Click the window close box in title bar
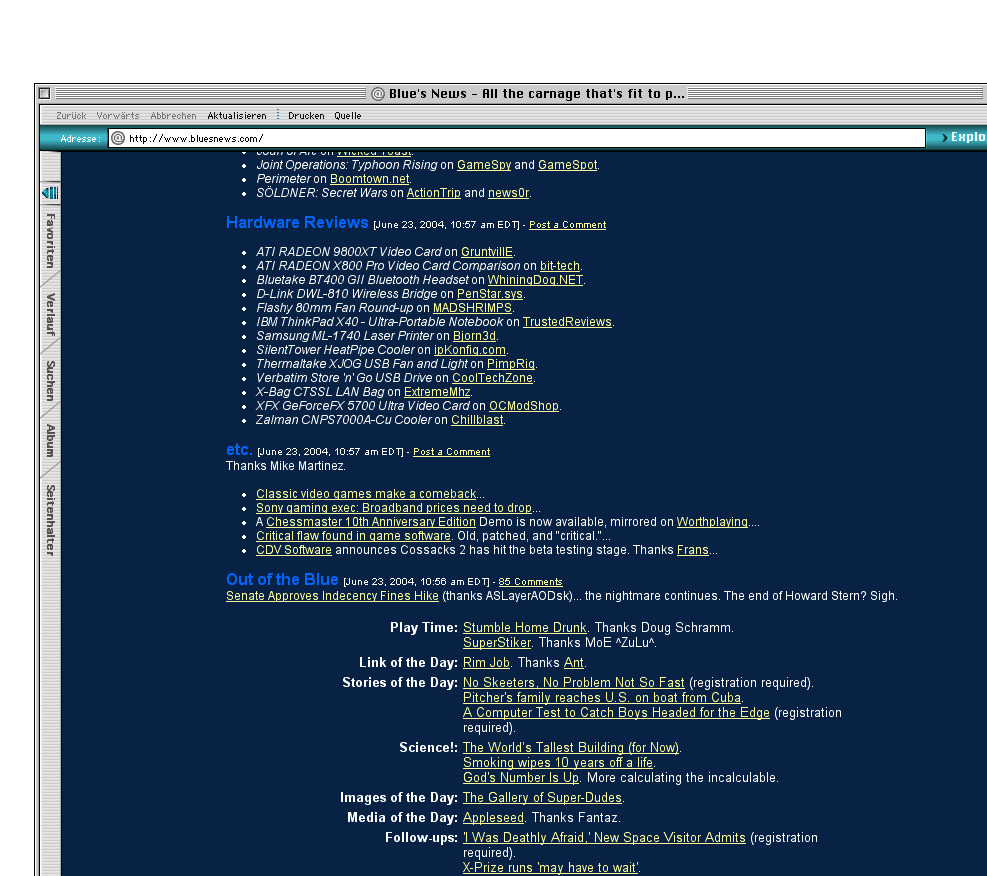987x876 pixels. click(44, 93)
